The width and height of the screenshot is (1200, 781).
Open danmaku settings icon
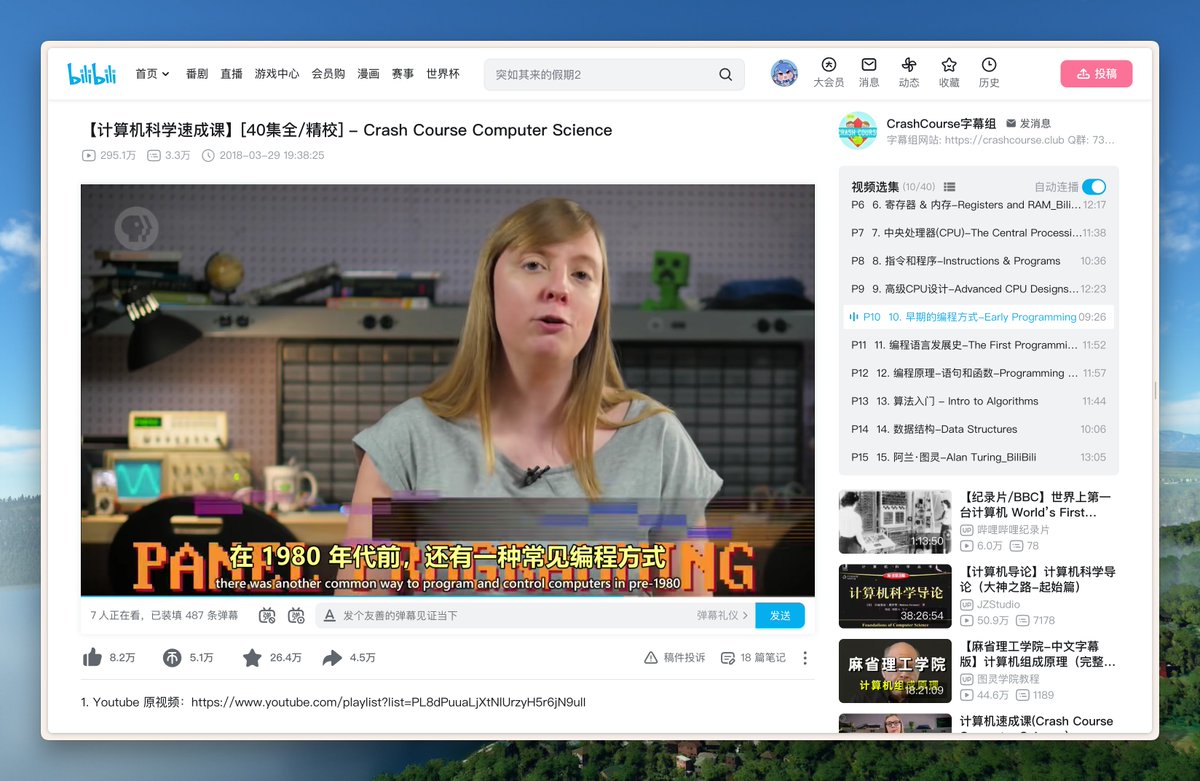click(x=296, y=616)
